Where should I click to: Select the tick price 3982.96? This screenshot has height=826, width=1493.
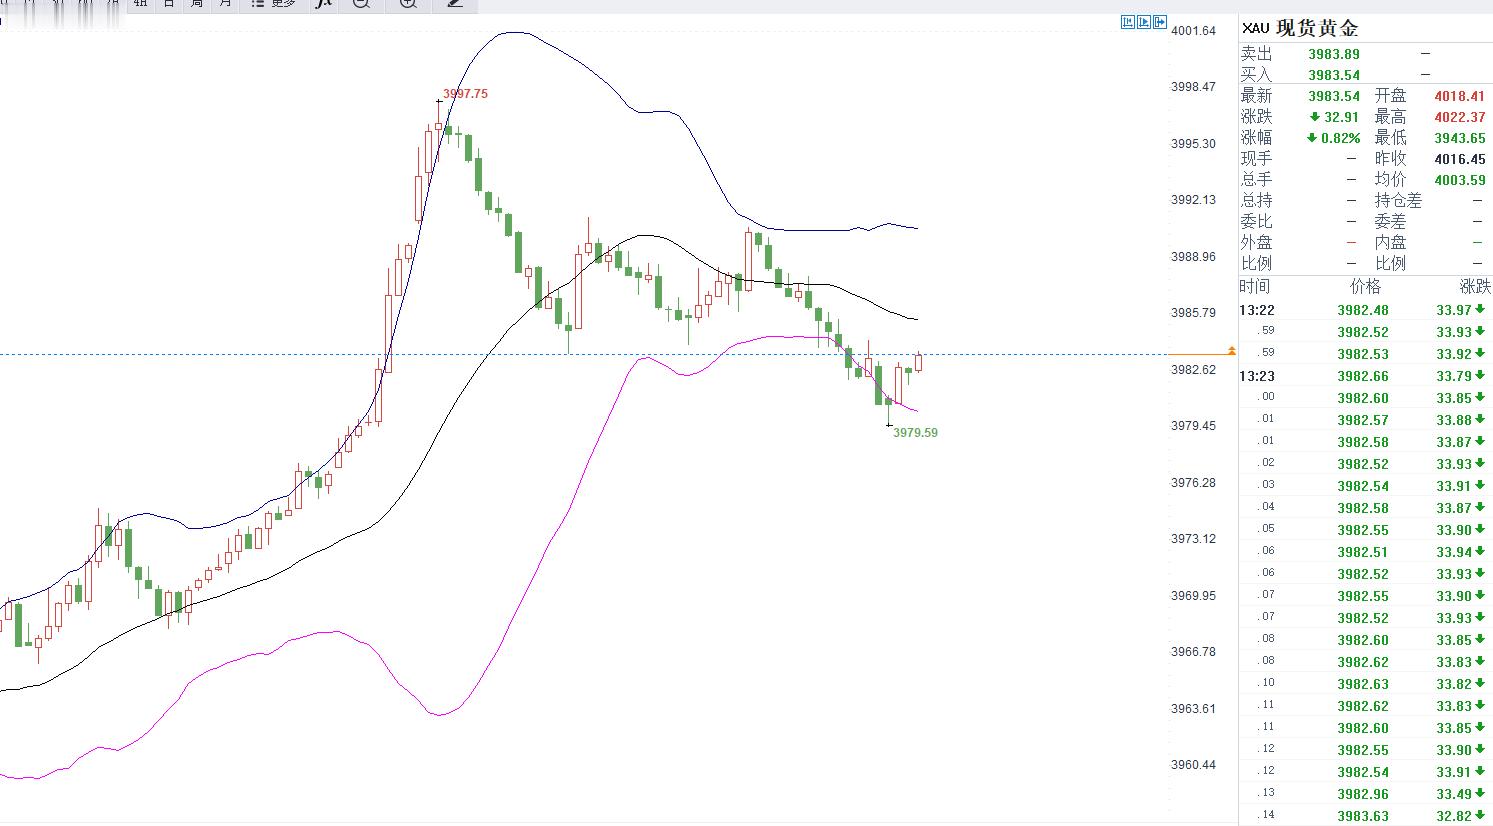pos(1363,794)
